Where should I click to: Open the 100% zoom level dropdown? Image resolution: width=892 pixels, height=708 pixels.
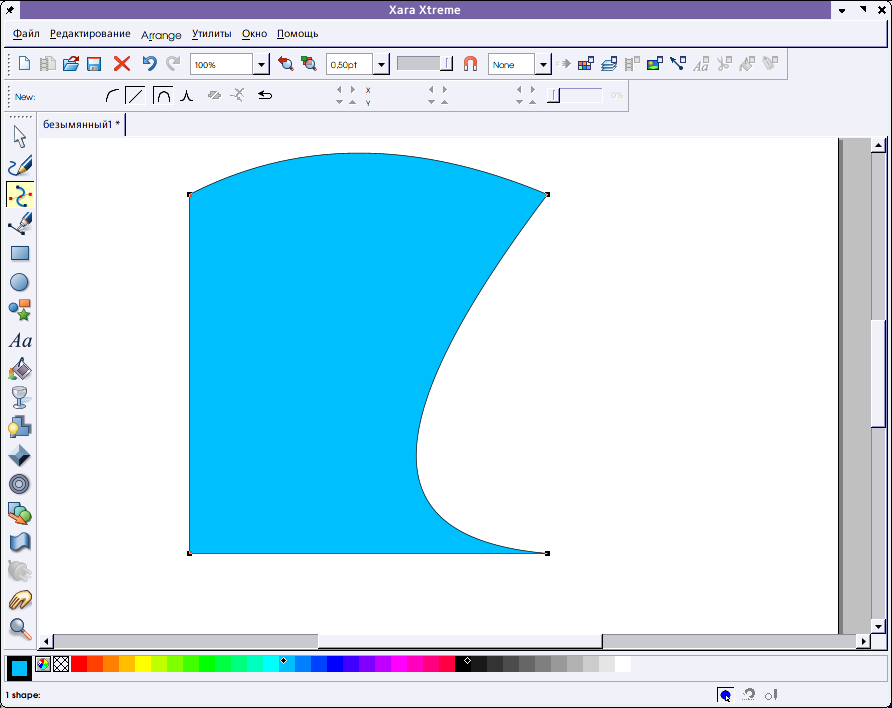click(x=261, y=65)
